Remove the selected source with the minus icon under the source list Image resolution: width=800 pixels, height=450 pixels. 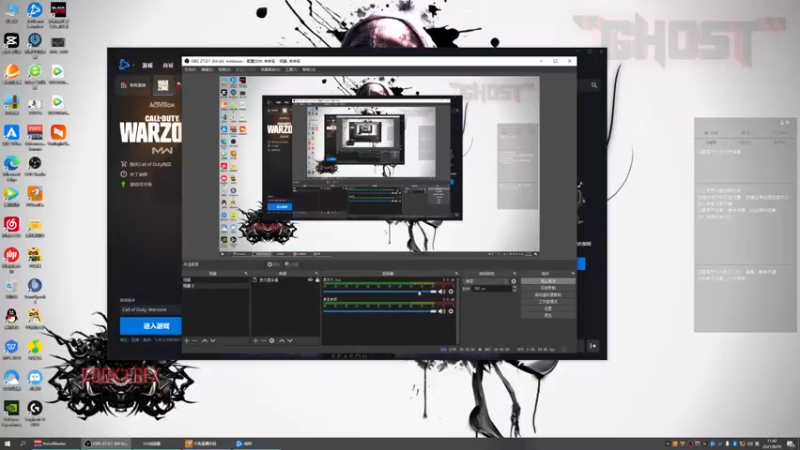tap(263, 340)
